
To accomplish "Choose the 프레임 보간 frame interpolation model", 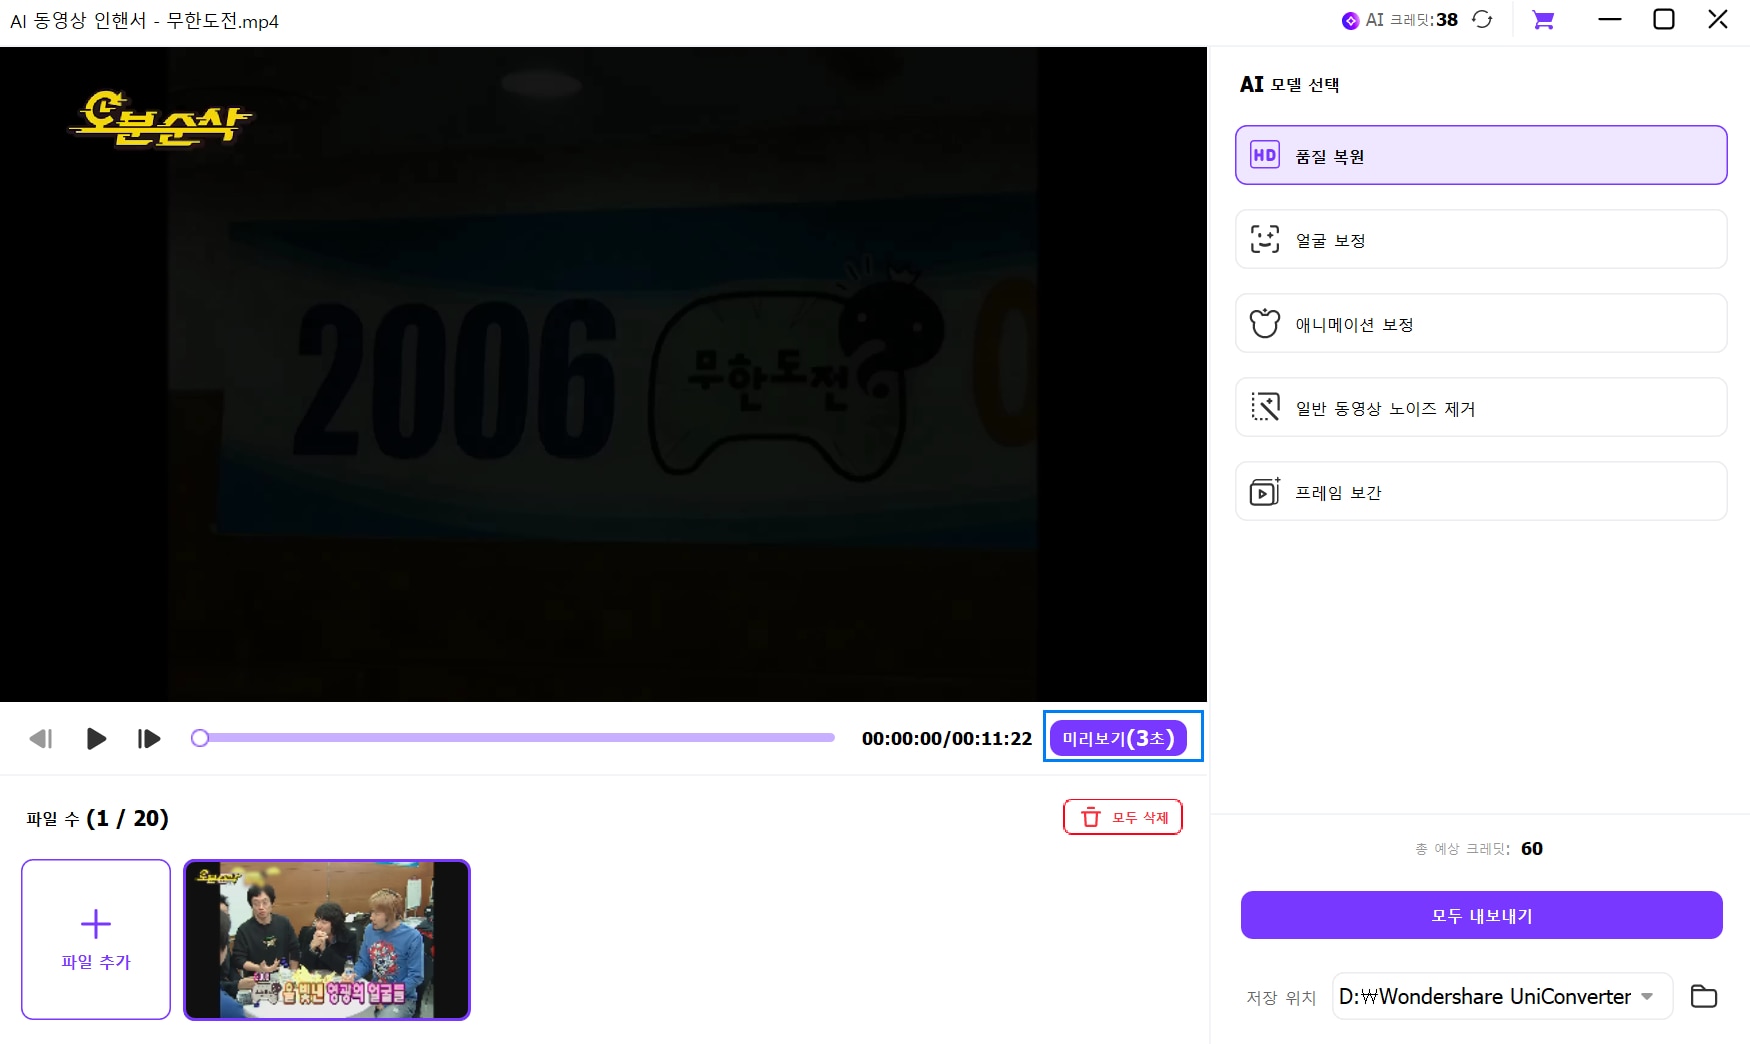I will point(1480,491).
